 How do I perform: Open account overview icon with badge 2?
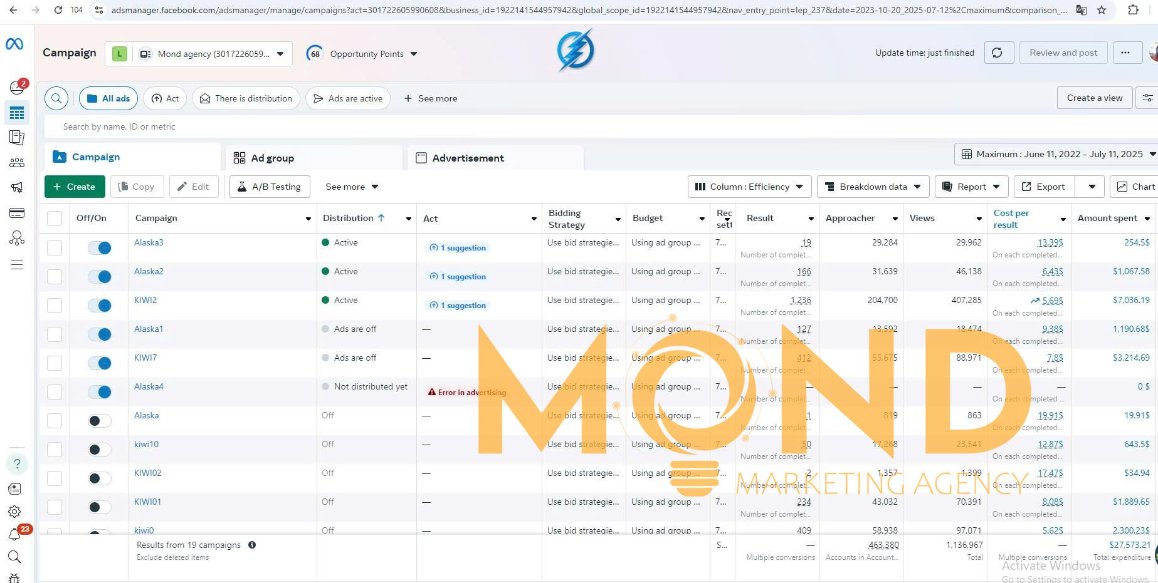17,88
